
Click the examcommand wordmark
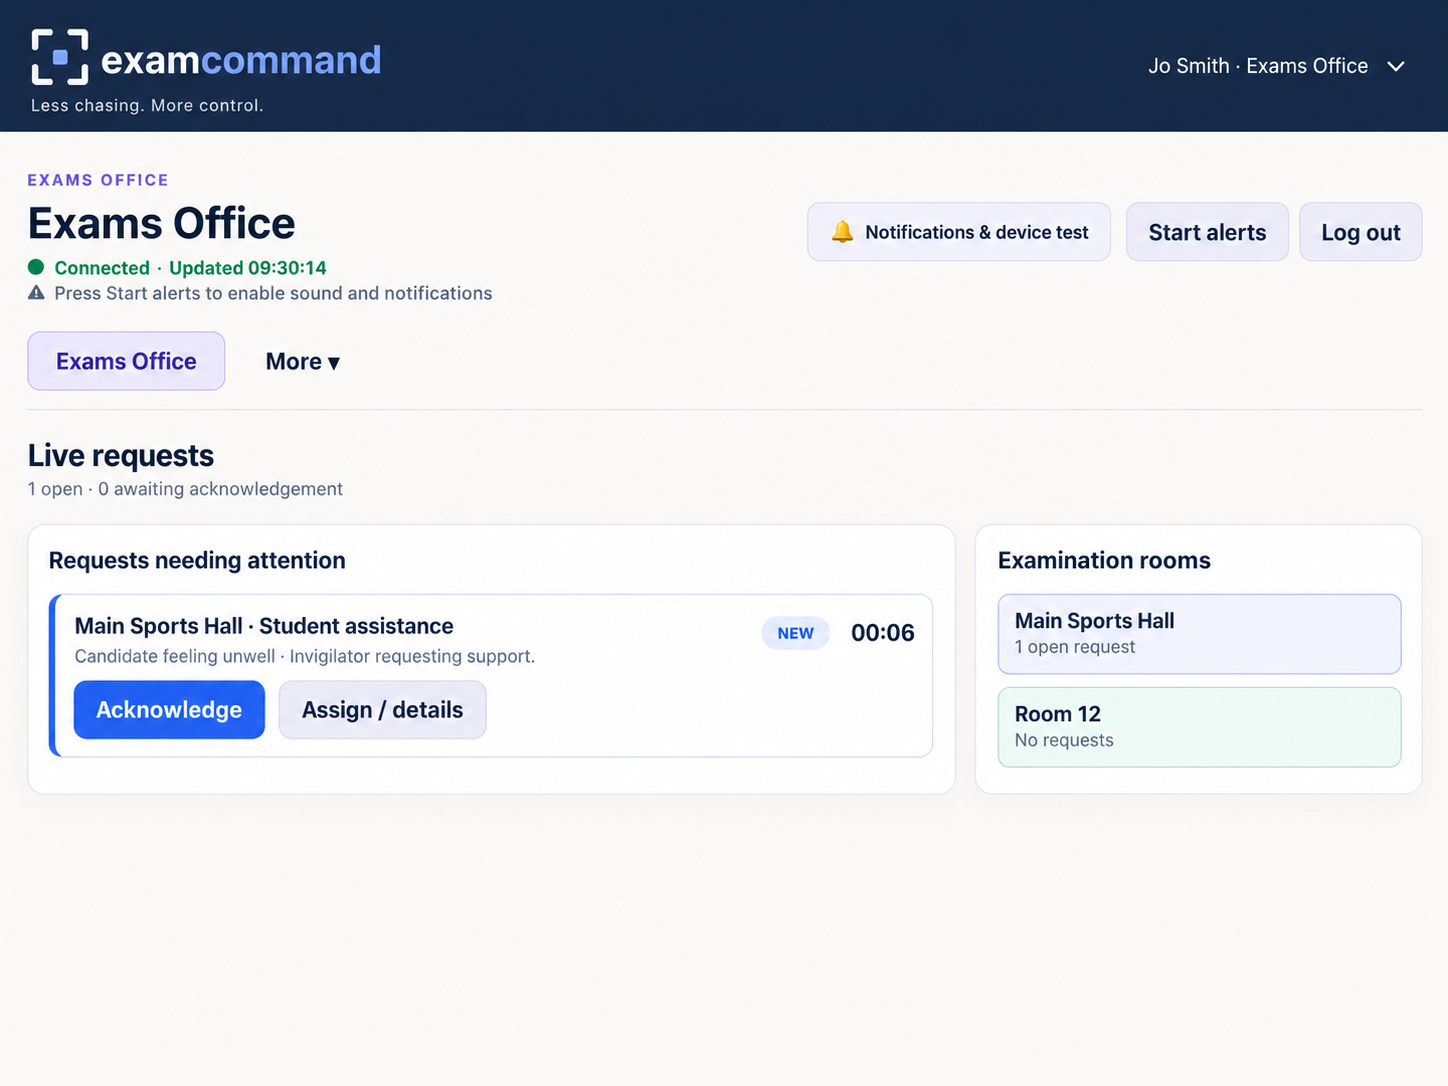(241, 60)
